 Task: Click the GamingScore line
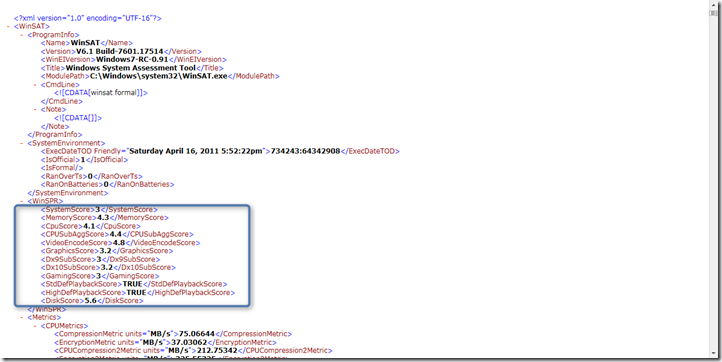click(100, 276)
